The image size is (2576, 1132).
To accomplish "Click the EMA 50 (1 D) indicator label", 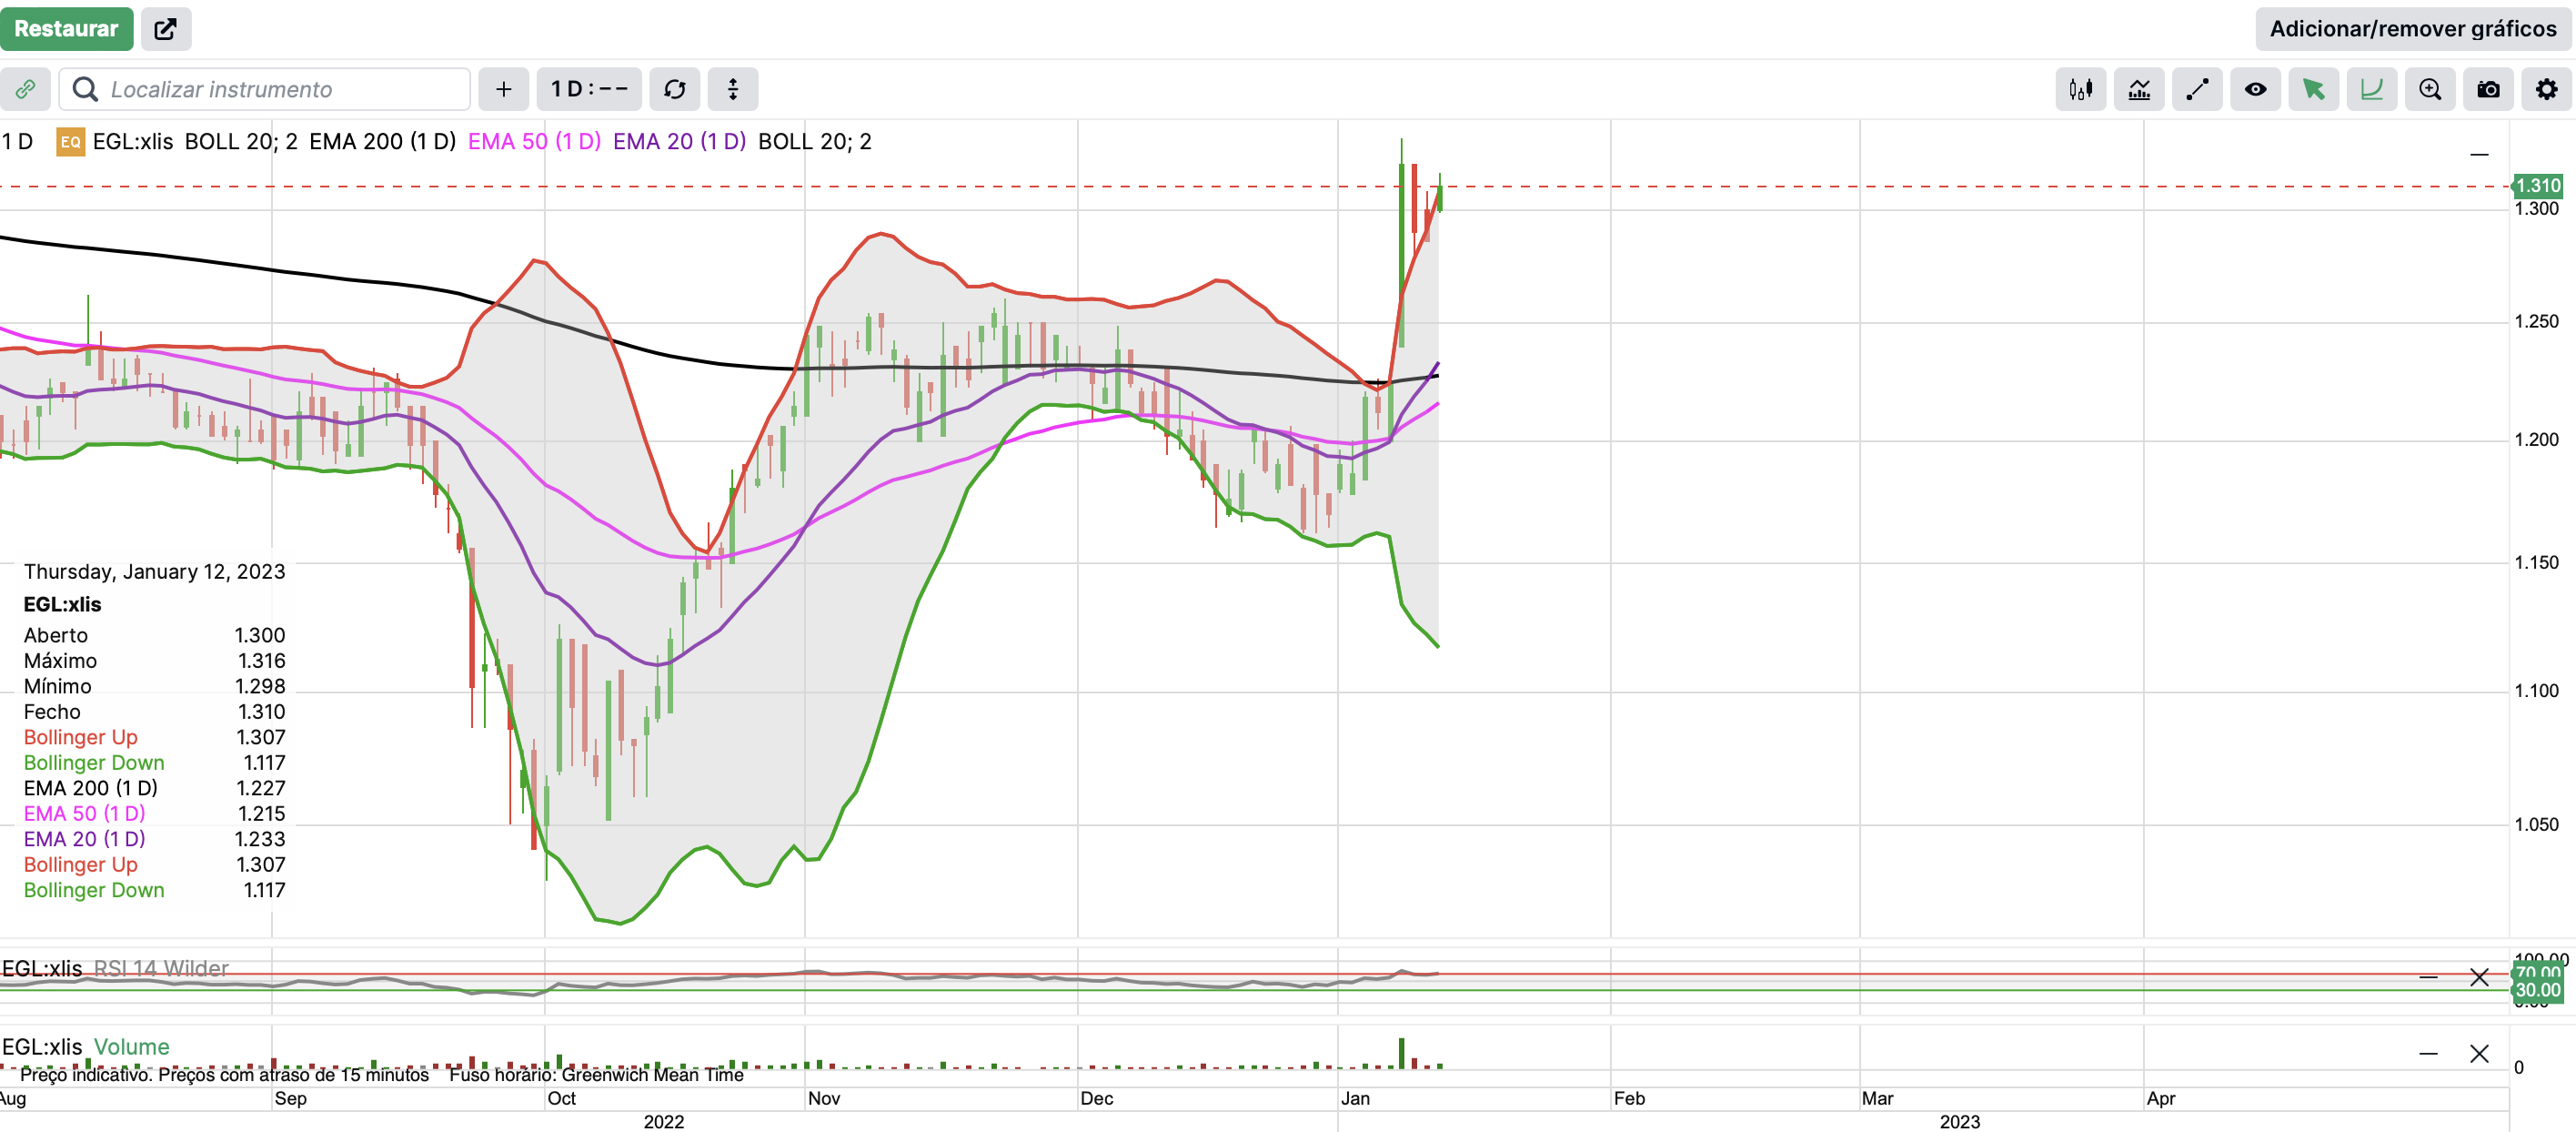I will pyautogui.click(x=534, y=142).
